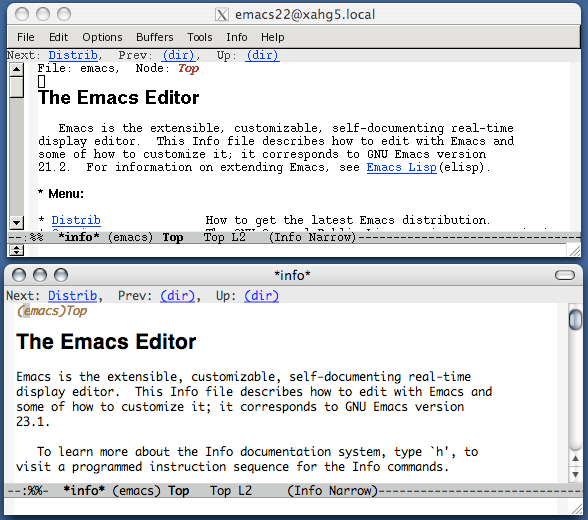Click the emacs22 scrollbar thumb
Screen dimensions: 588x520
point(16,87)
